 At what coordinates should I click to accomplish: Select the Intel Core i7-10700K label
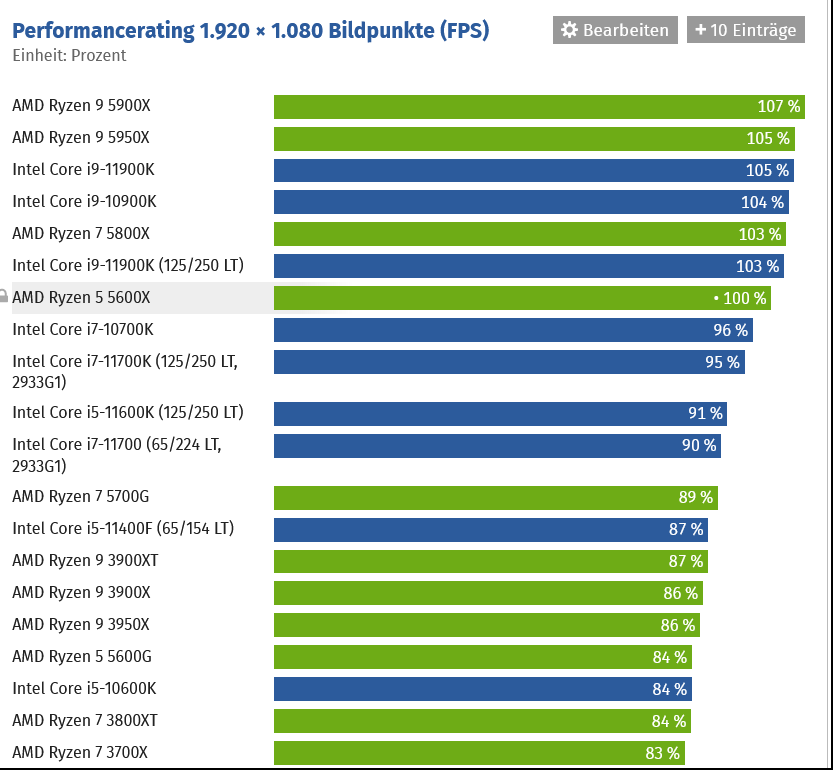coord(83,329)
